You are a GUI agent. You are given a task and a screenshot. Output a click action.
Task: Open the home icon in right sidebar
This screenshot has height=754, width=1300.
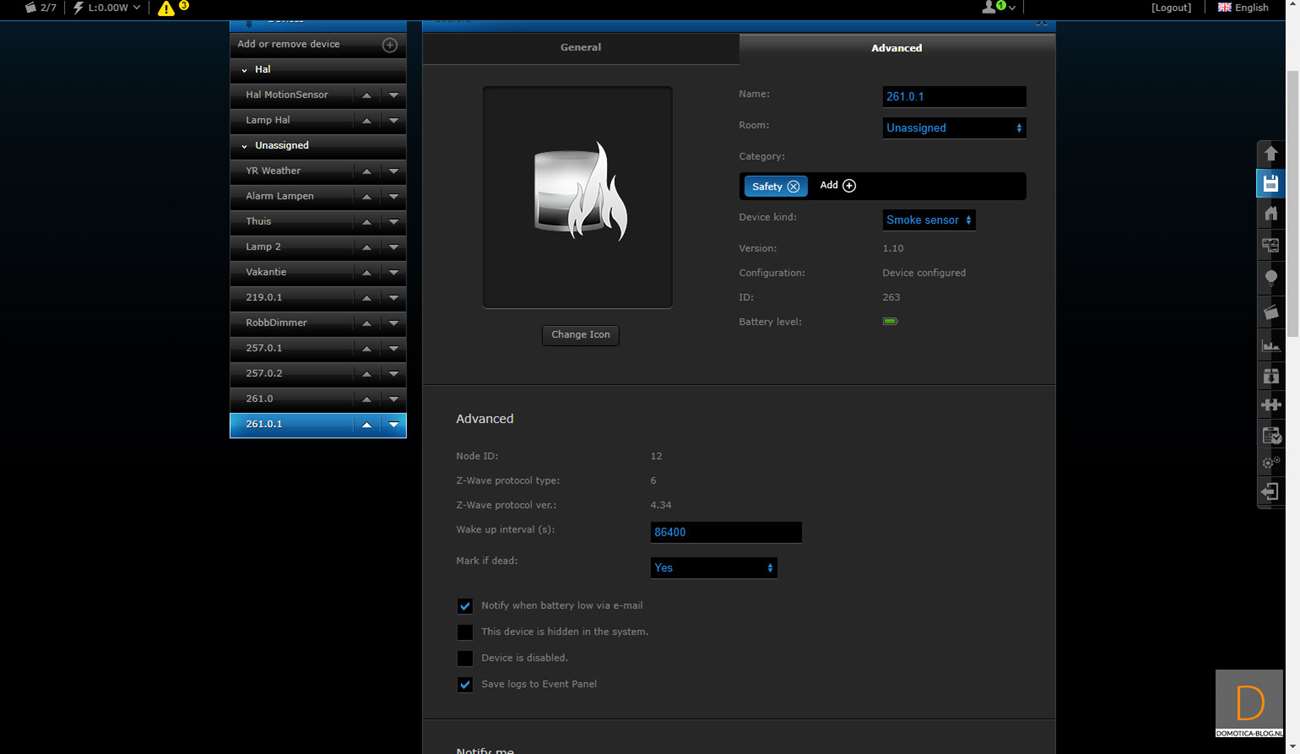(1271, 213)
